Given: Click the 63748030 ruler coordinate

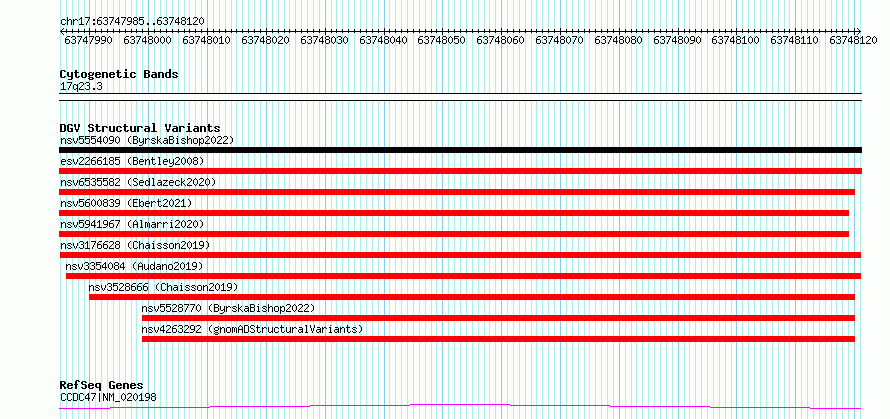Looking at the screenshot, I should click(x=324, y=40).
